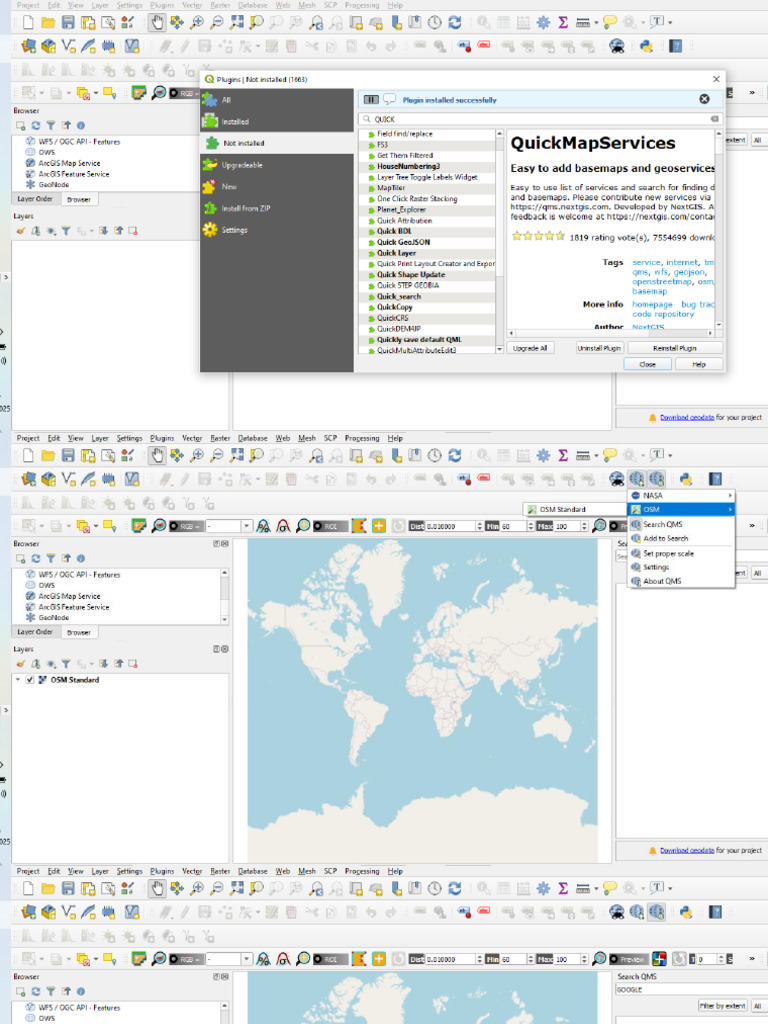768x1024 pixels.
Task: Select Search QMS menu item
Action: 662,524
